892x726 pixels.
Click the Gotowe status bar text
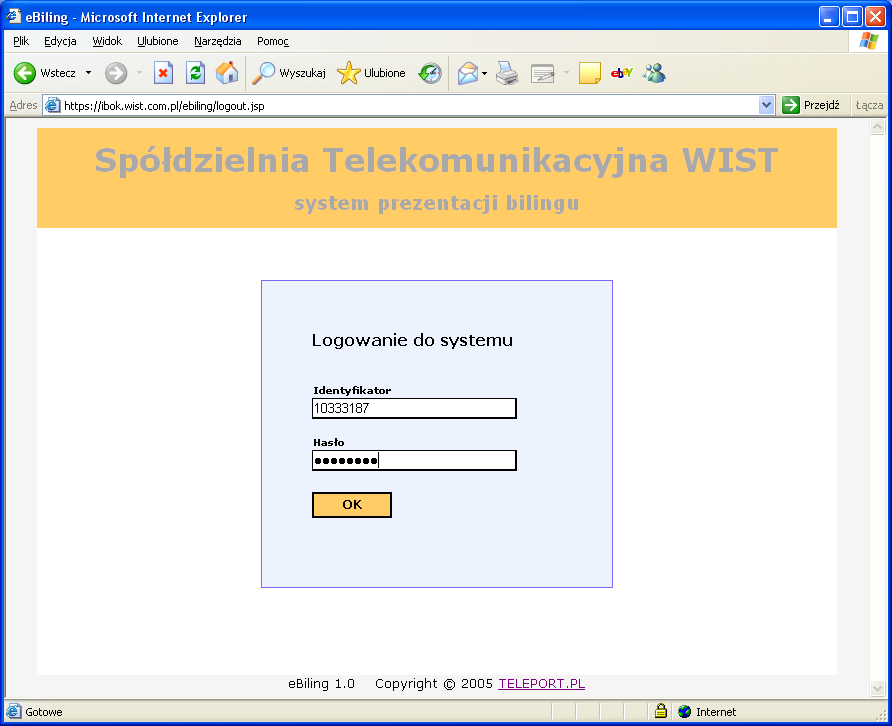pos(44,712)
